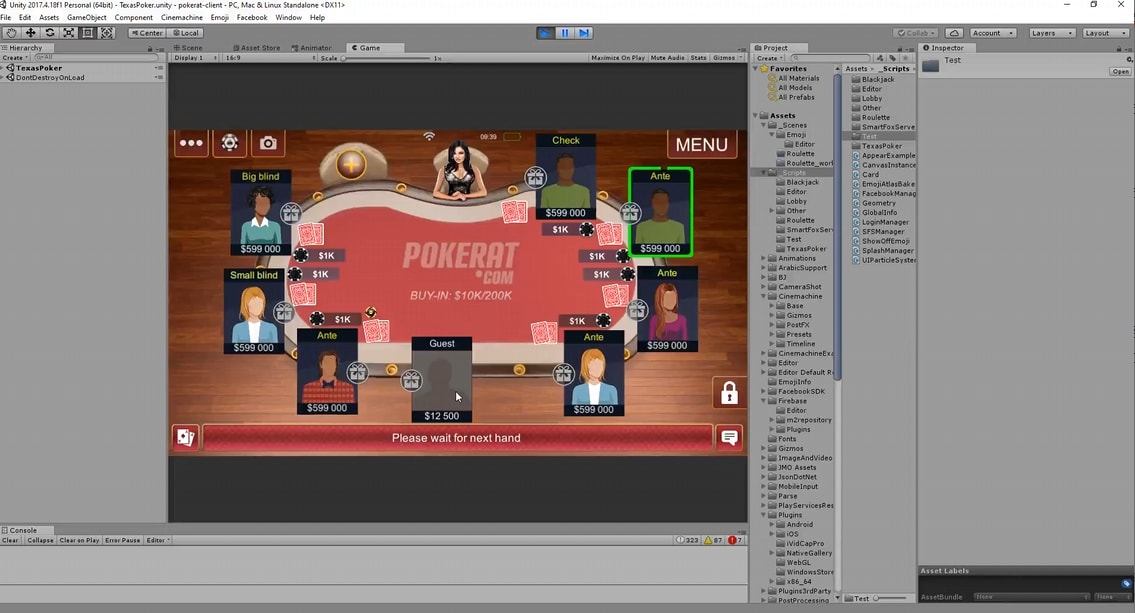Select the Rect transform tool
This screenshot has width=1135, height=613.
tap(88, 33)
